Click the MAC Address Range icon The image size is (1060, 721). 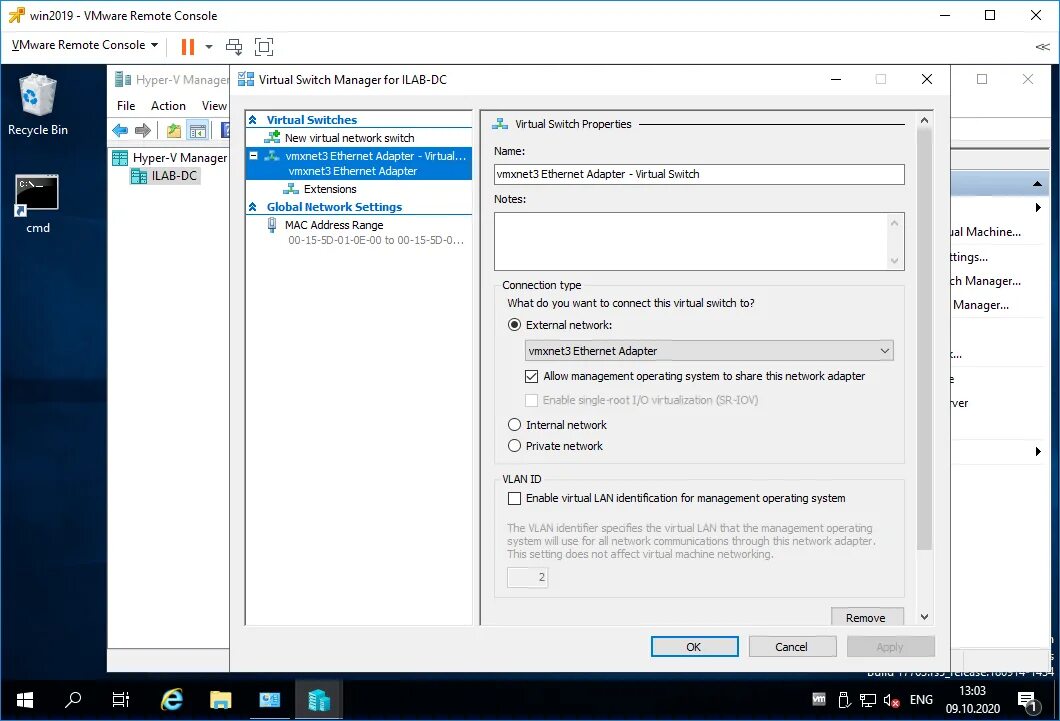pyautogui.click(x=272, y=225)
